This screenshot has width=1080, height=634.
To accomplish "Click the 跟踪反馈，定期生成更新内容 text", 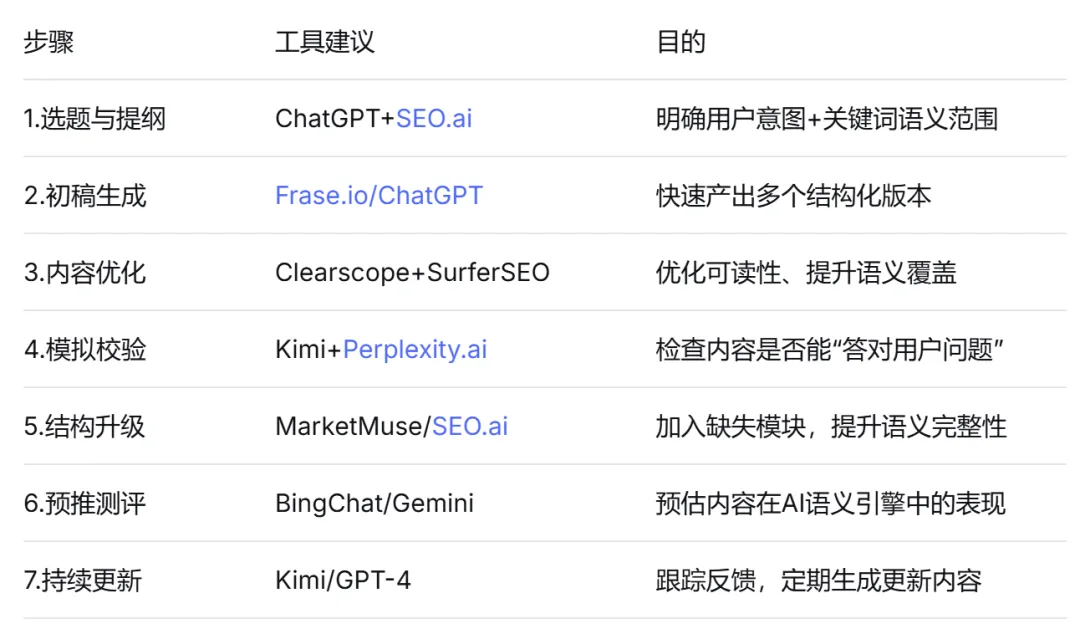I will [x=818, y=580].
